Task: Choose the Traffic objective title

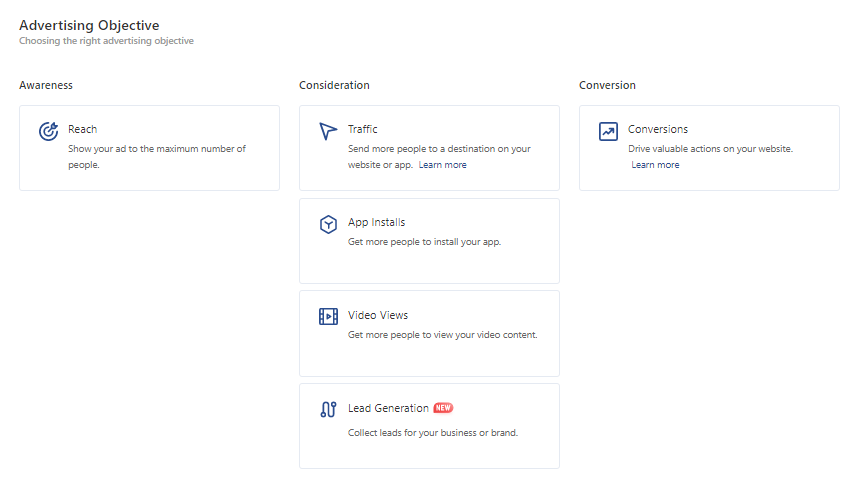Action: click(363, 129)
